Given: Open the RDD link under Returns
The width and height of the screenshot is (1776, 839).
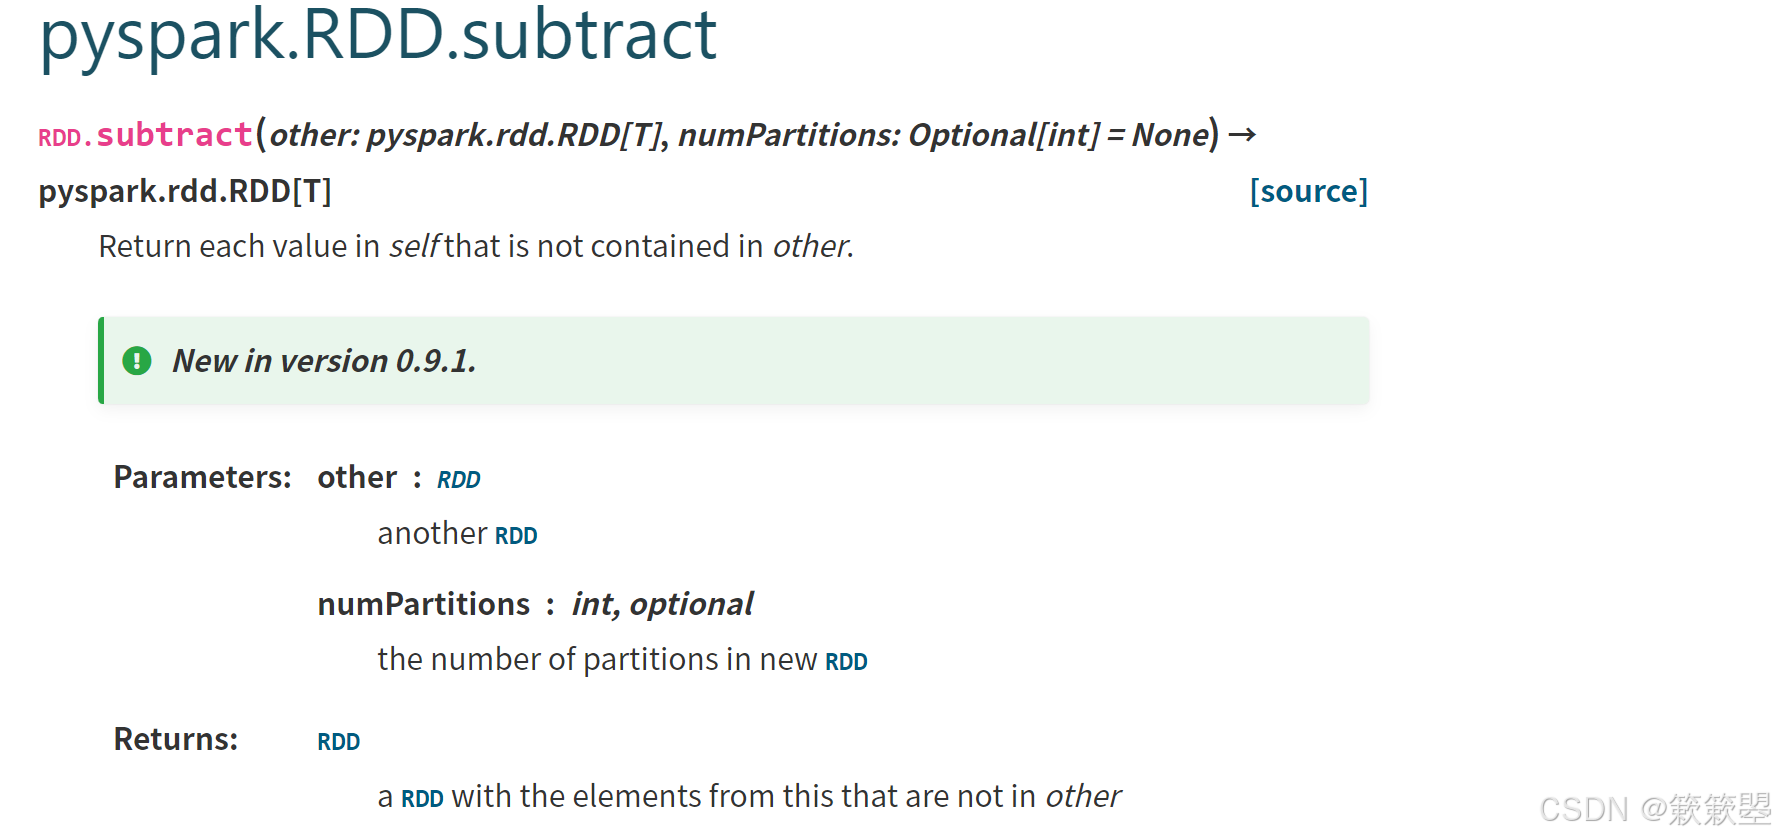Looking at the screenshot, I should click(x=339, y=742).
